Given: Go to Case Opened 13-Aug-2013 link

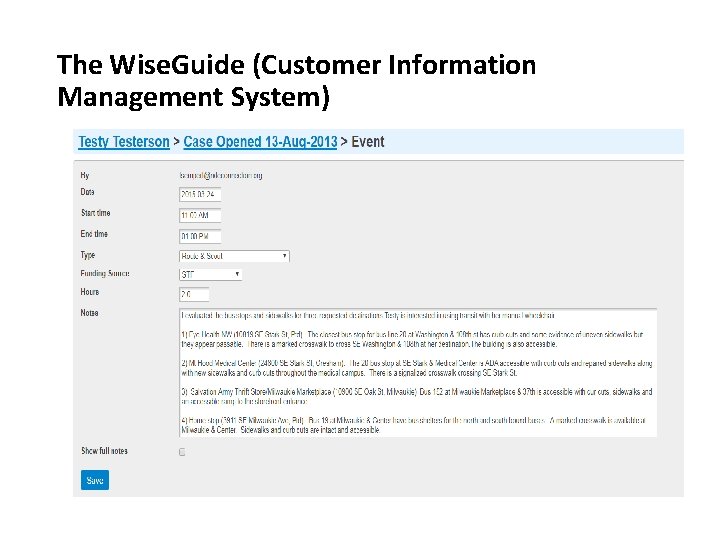Looking at the screenshot, I should [x=260, y=142].
